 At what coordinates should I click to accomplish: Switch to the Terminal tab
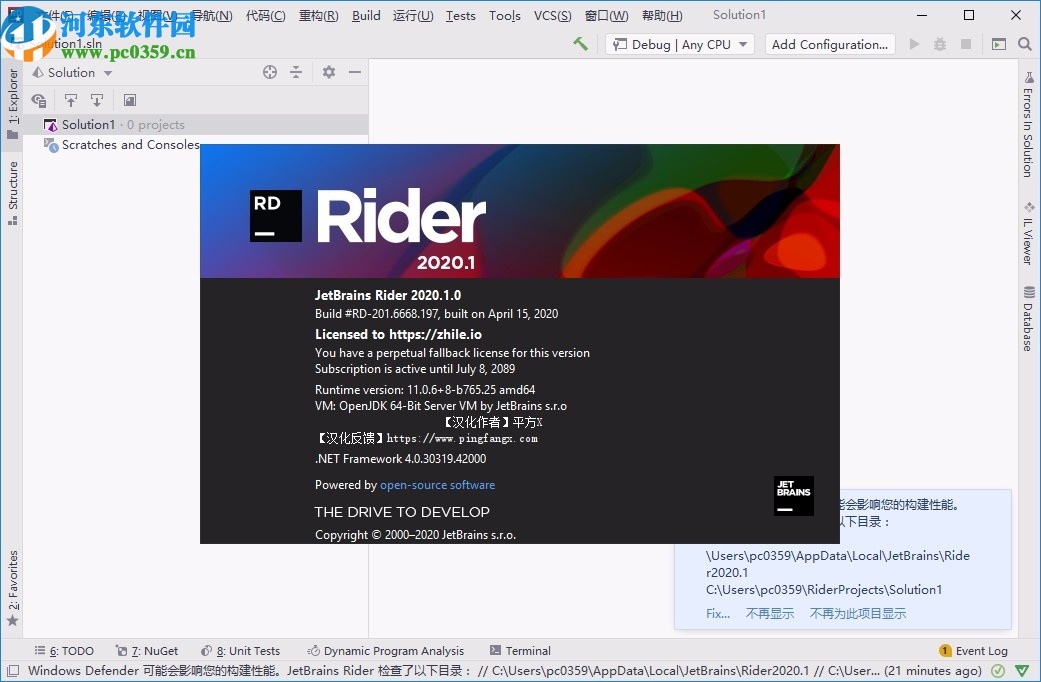[x=520, y=650]
